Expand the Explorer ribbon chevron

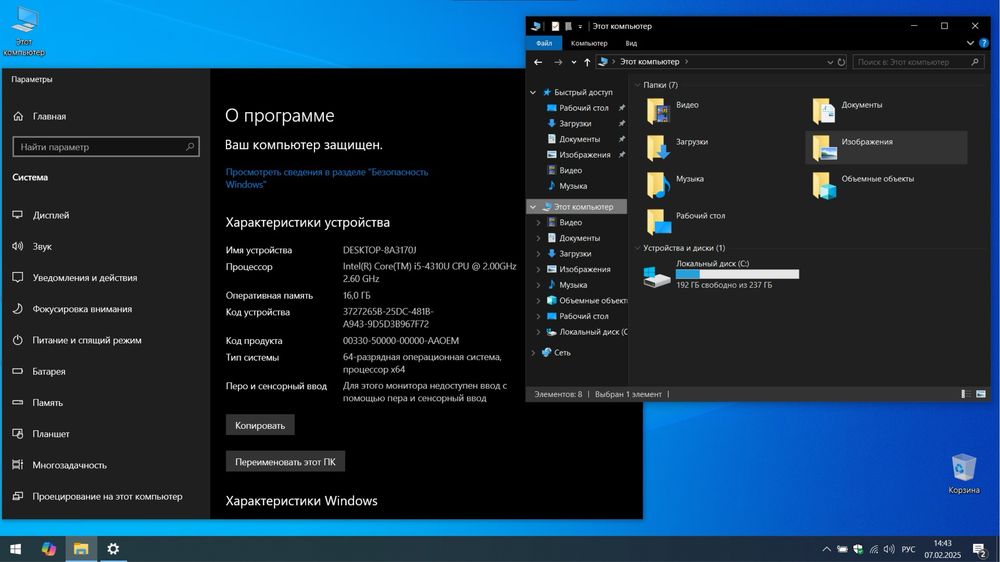[970, 43]
